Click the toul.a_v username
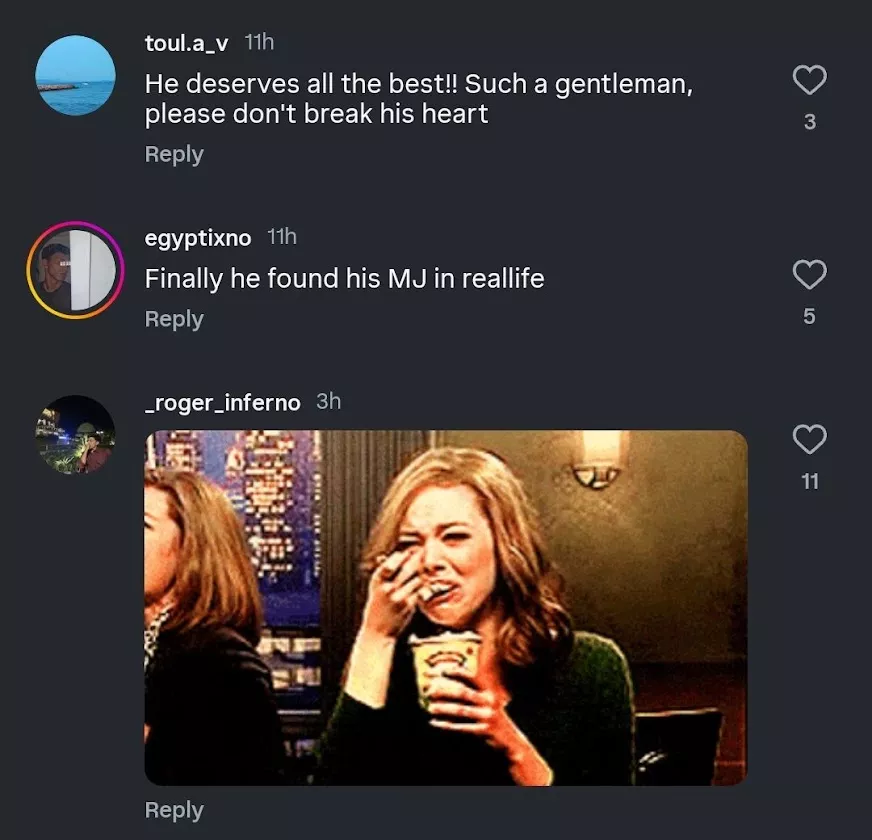 click(x=186, y=43)
